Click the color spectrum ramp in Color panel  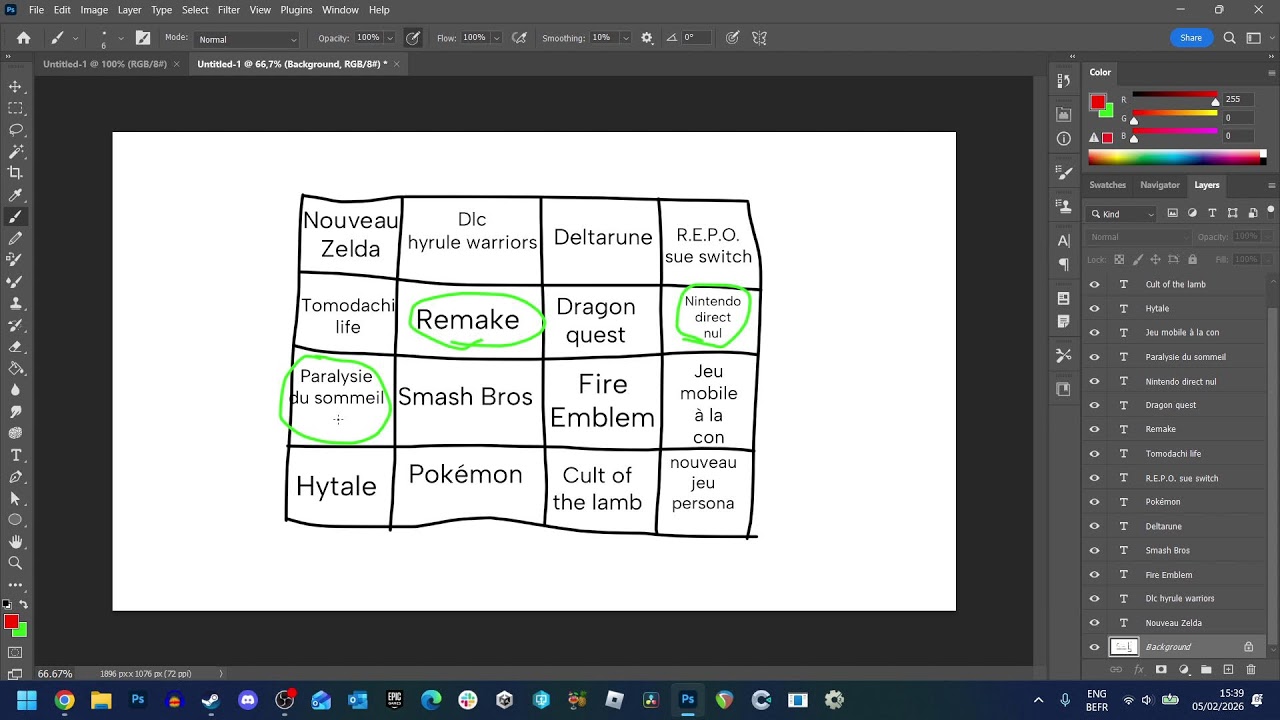point(1176,158)
